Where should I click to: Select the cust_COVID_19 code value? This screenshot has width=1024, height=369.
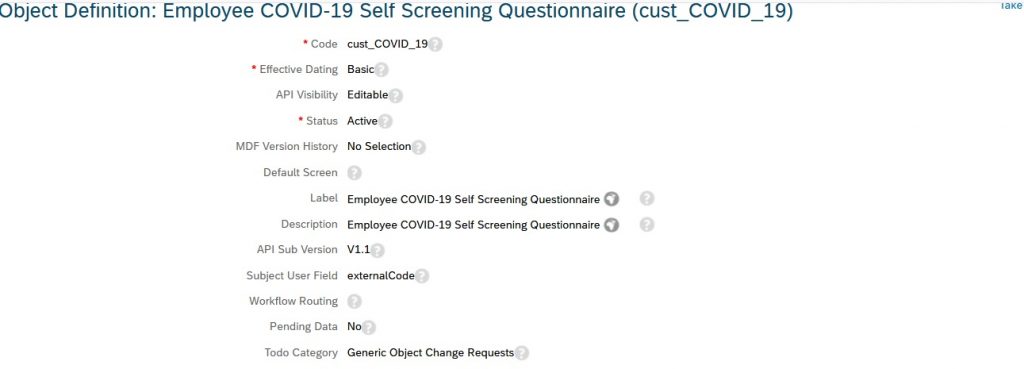pos(387,44)
